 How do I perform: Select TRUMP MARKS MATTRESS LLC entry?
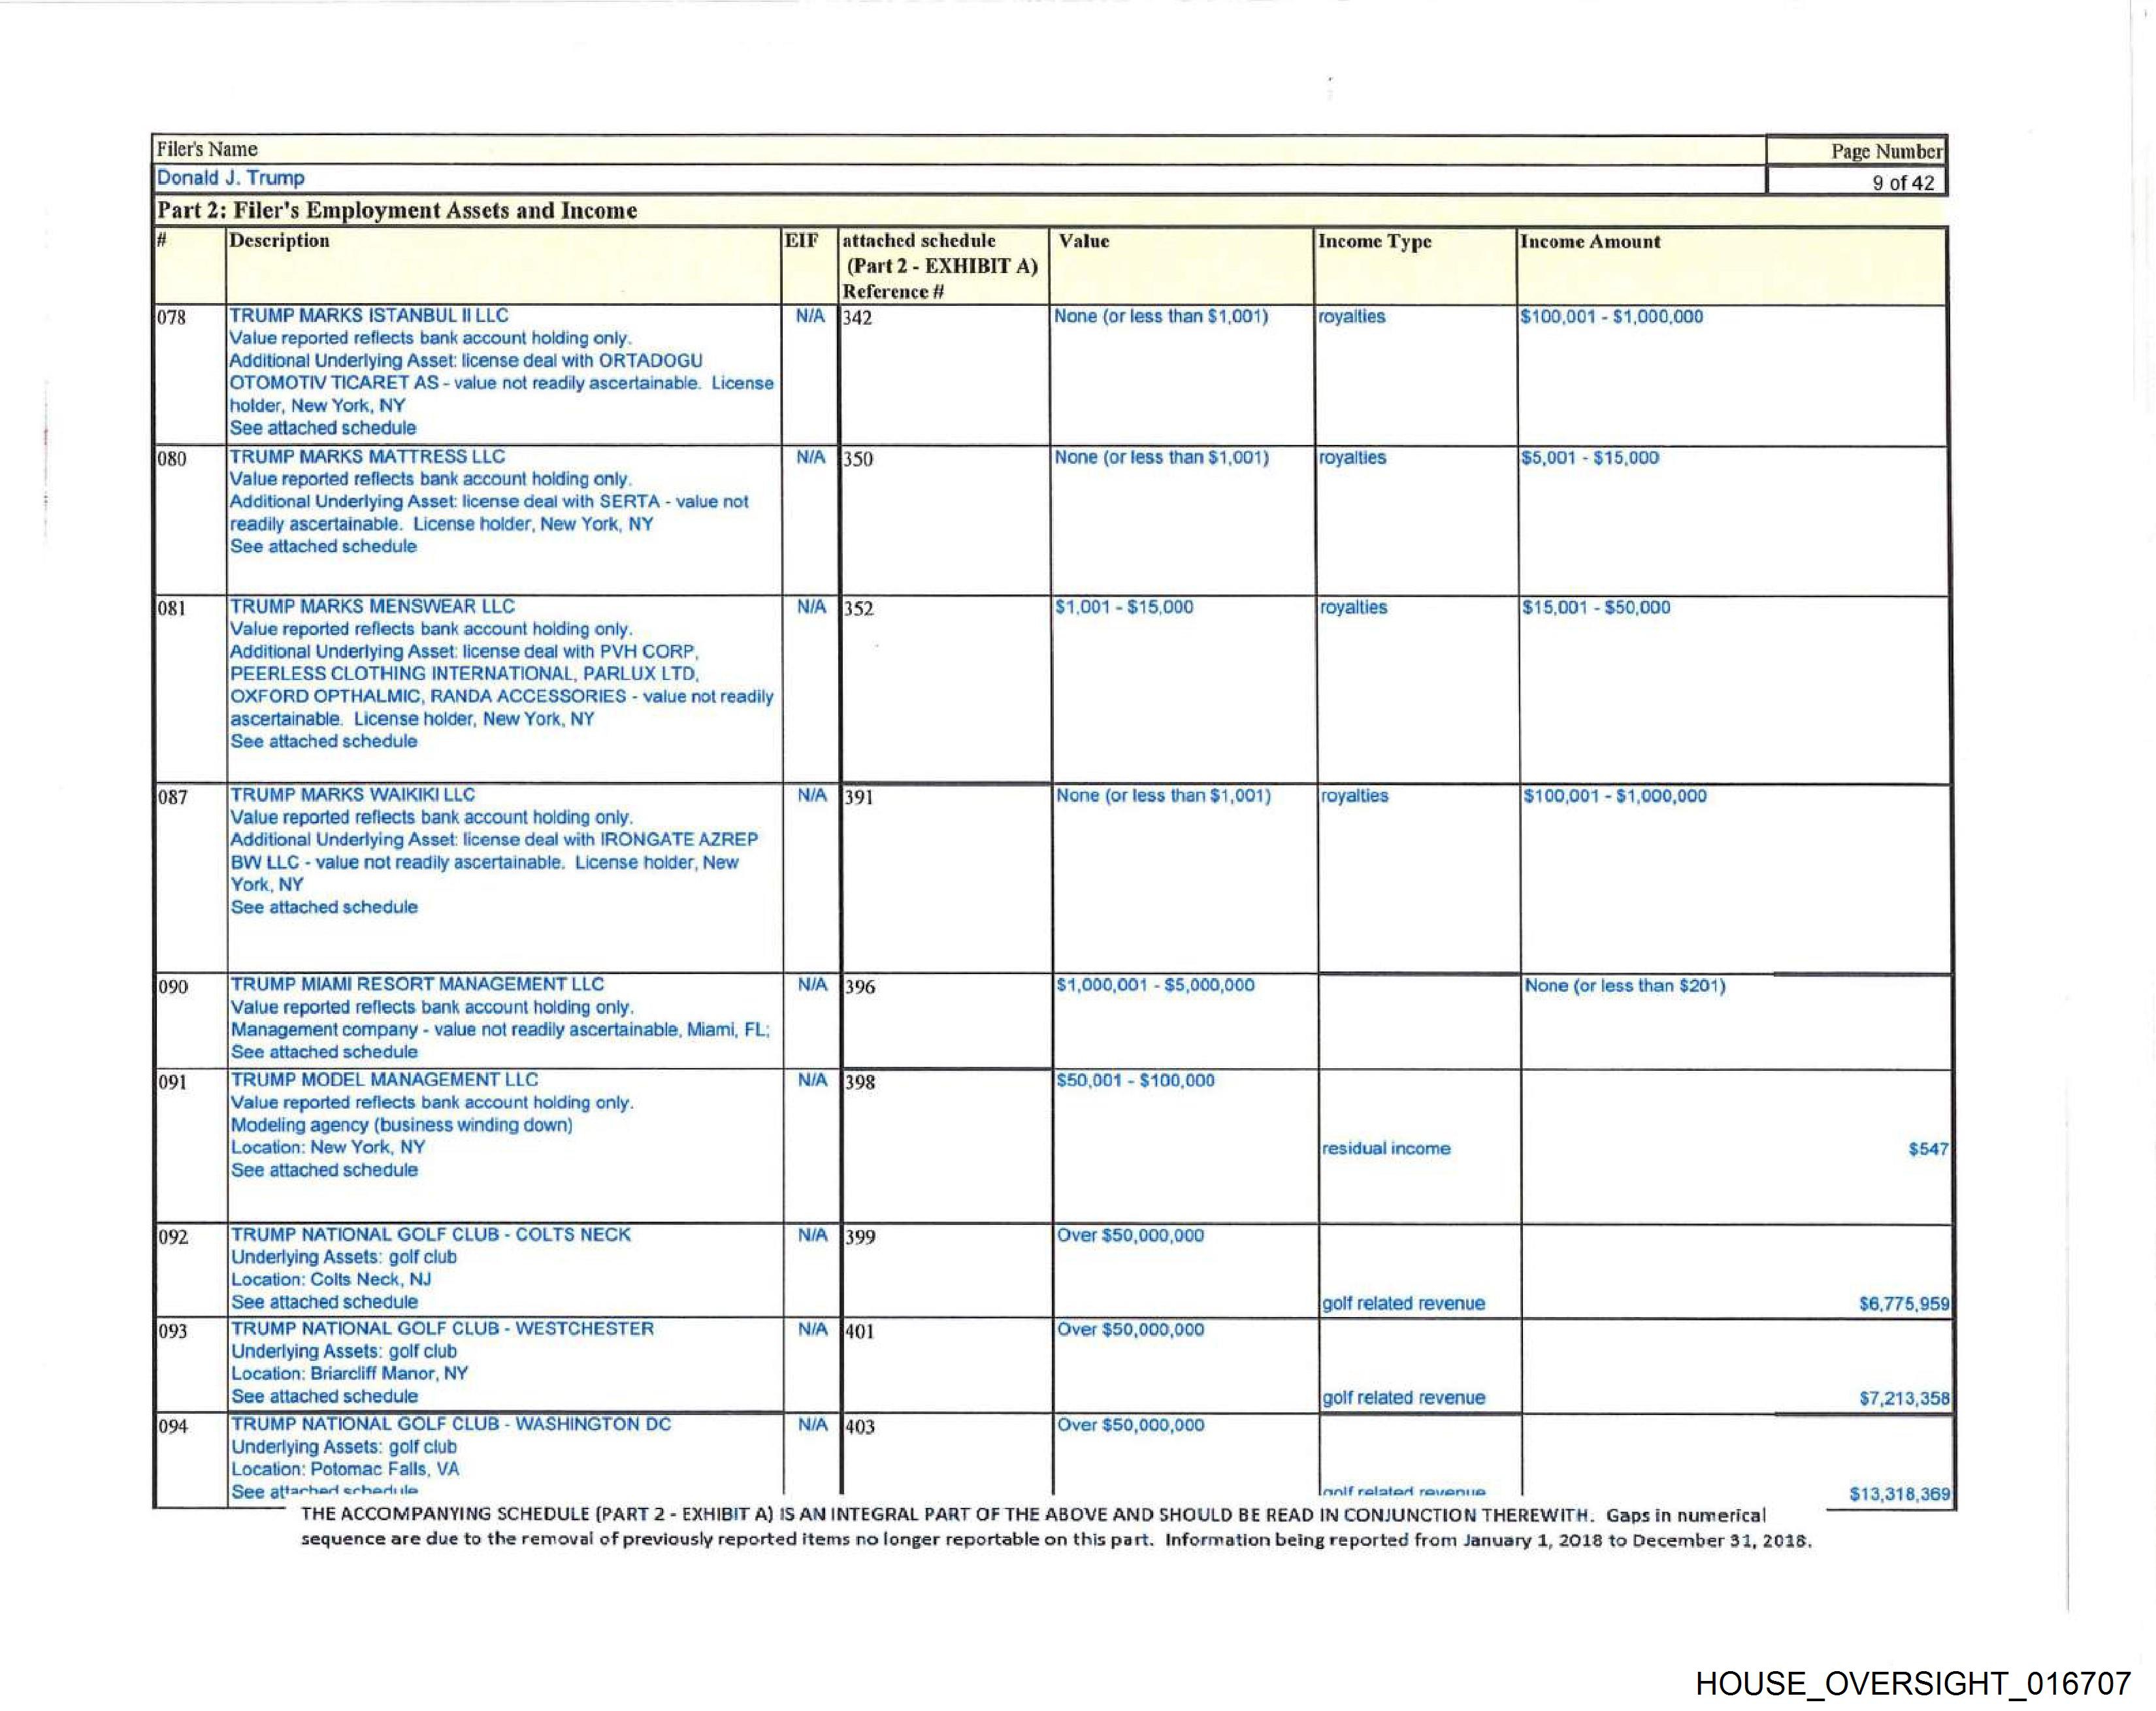click(367, 456)
